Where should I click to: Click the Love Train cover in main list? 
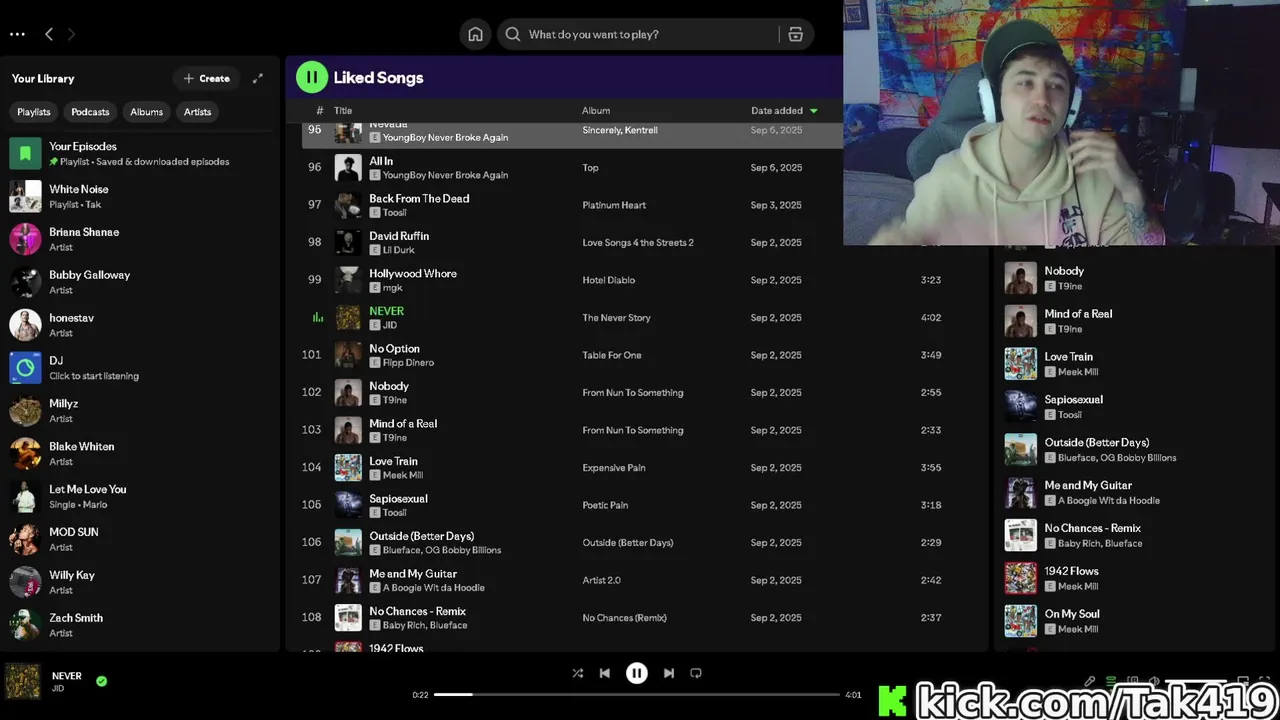[x=348, y=467]
